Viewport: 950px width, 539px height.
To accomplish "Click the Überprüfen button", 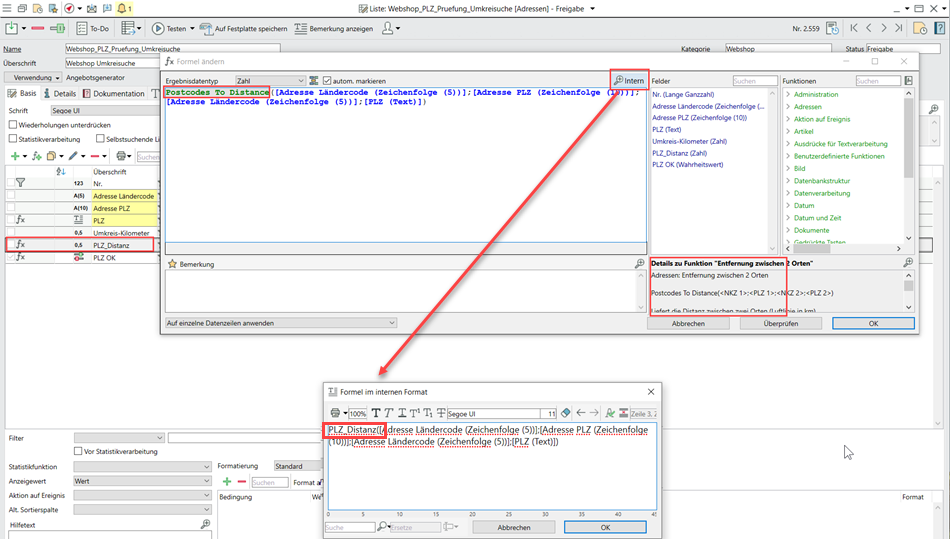I will 780,324.
